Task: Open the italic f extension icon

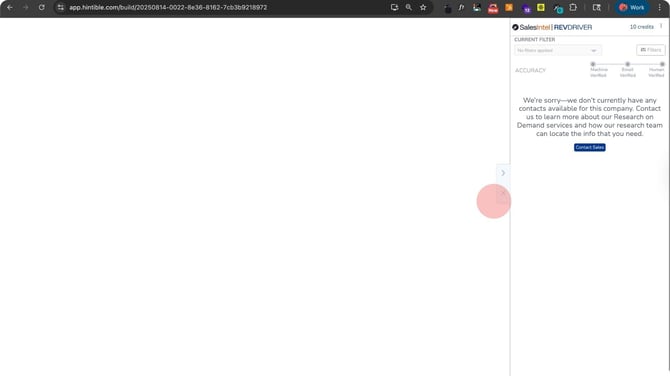Action: point(461,7)
